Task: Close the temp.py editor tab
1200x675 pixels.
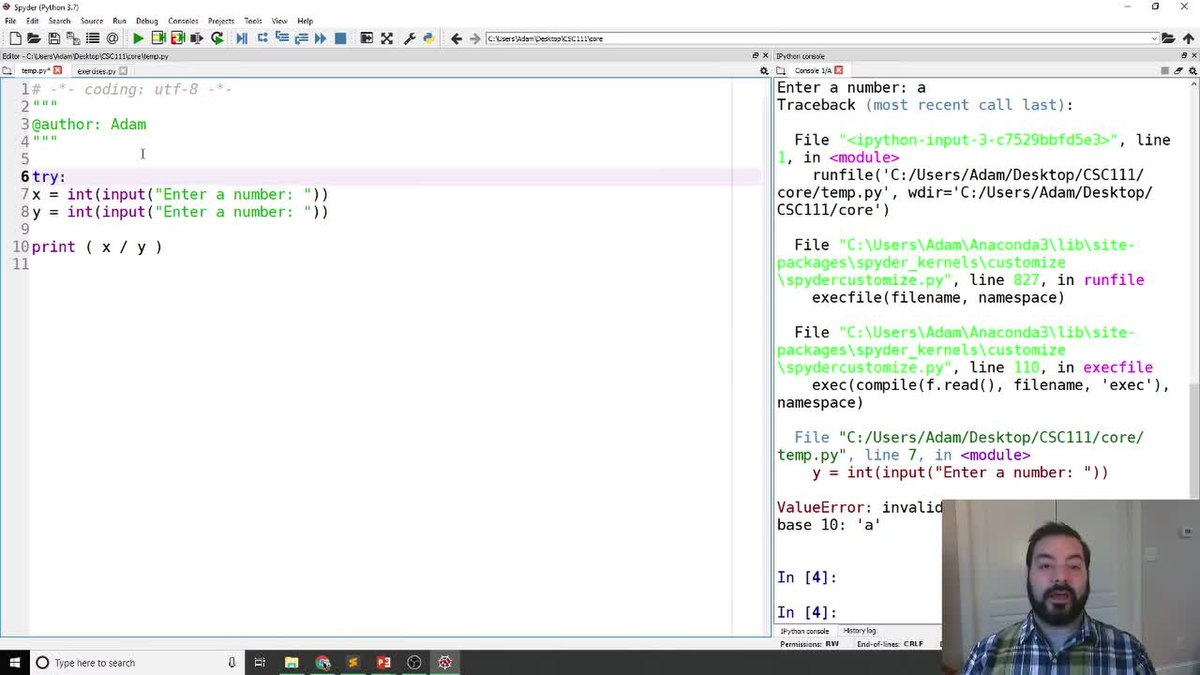Action: pos(57,71)
